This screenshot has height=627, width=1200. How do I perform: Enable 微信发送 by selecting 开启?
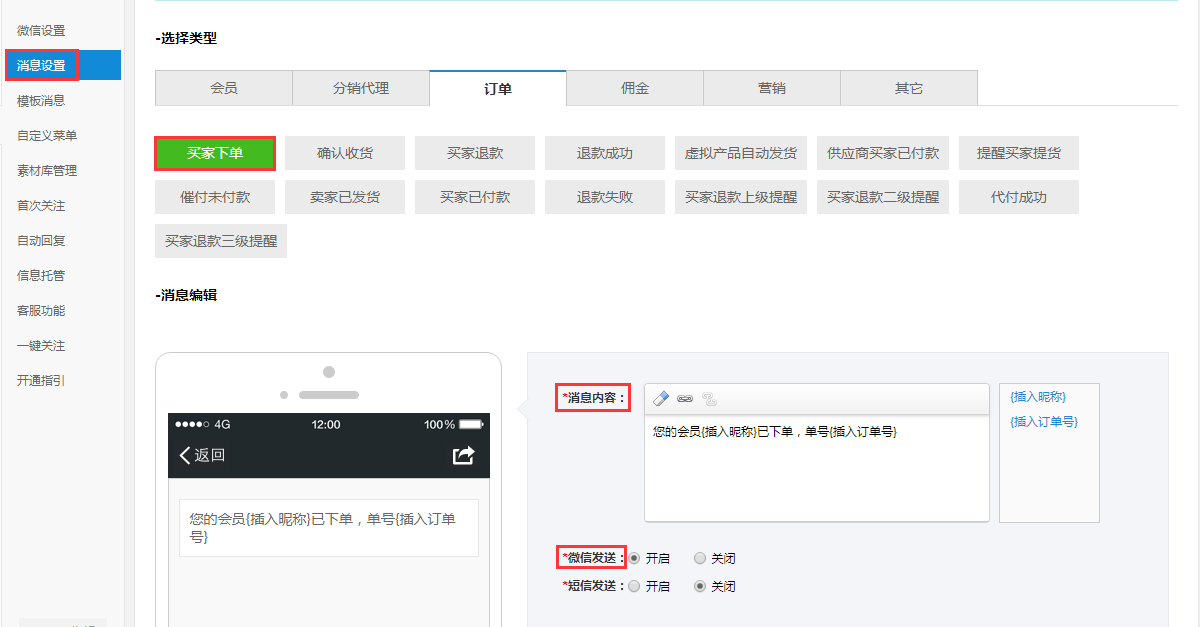(634, 558)
